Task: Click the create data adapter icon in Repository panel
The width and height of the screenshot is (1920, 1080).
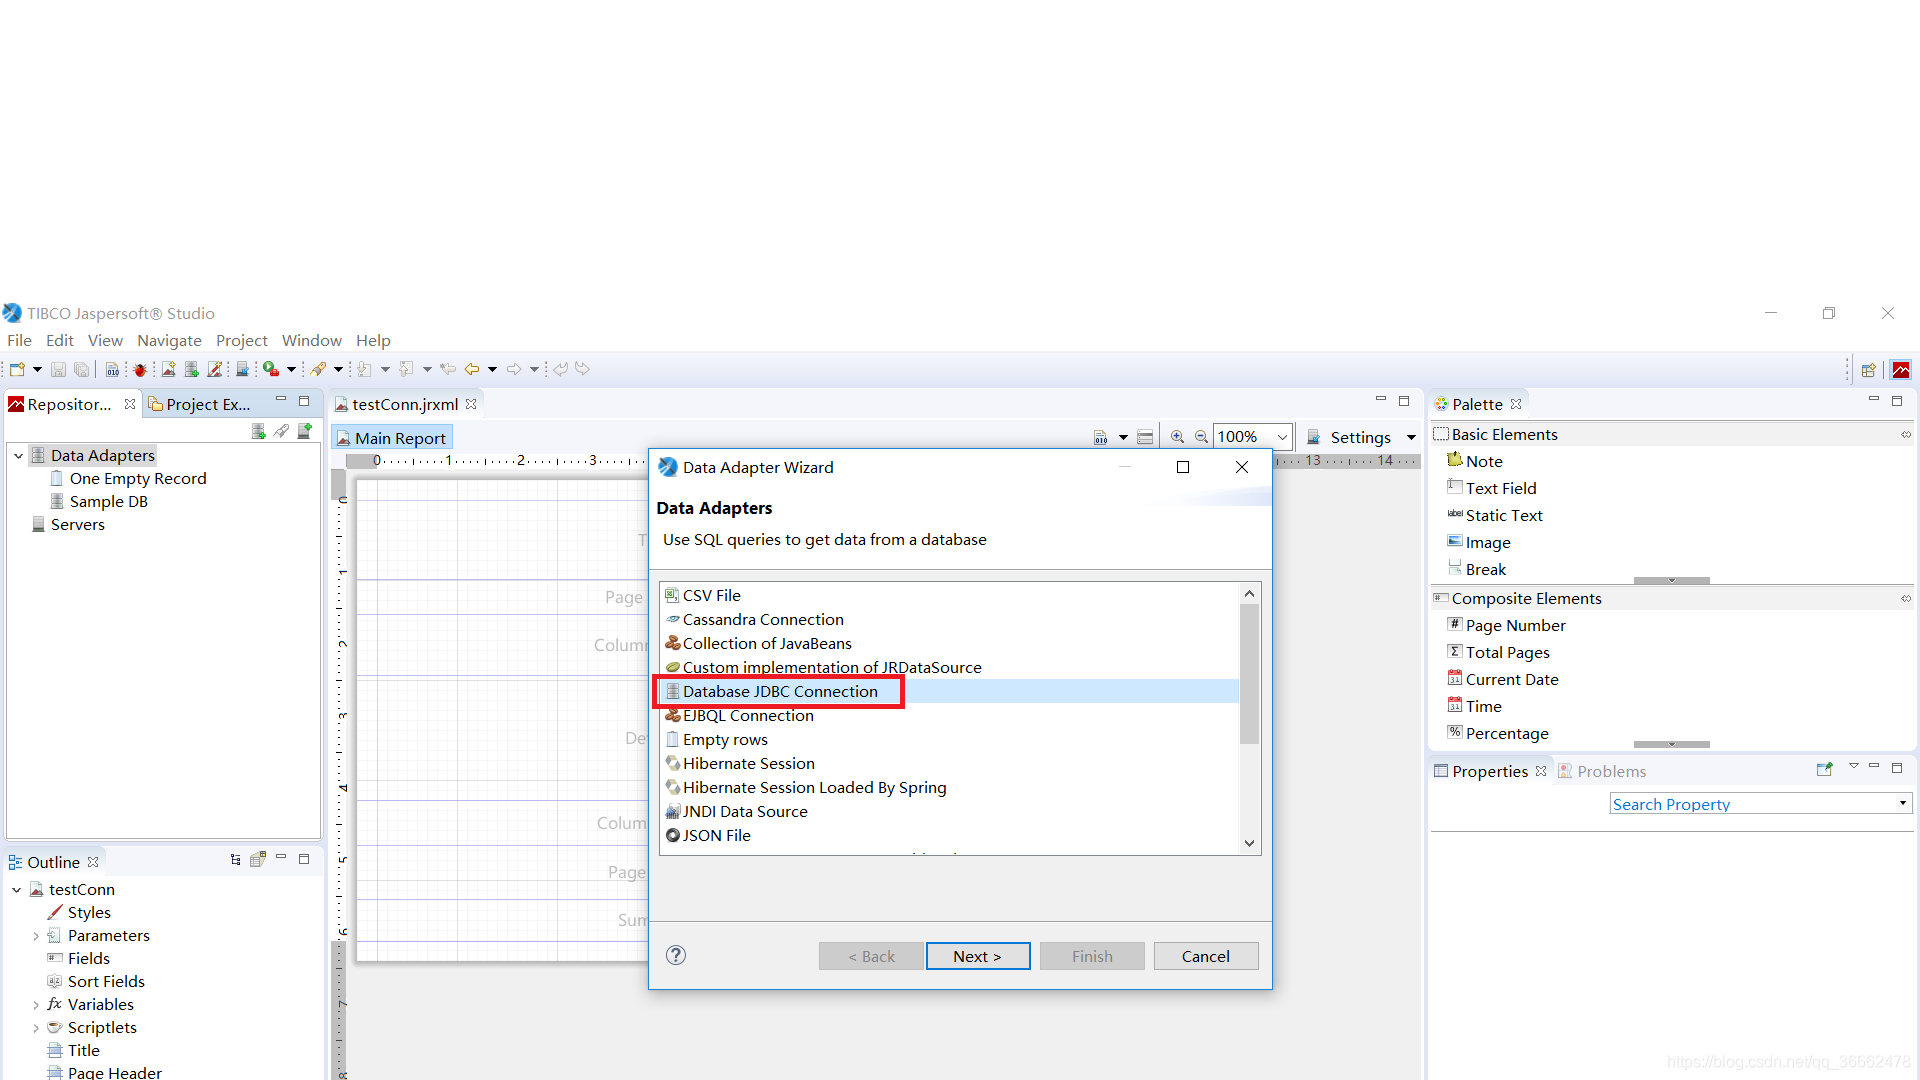Action: point(259,431)
